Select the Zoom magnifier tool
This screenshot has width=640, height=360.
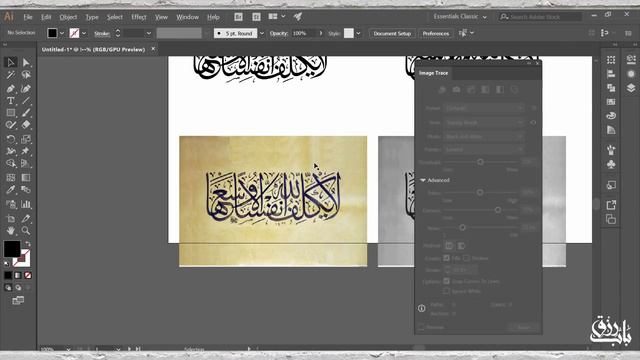coord(26,231)
